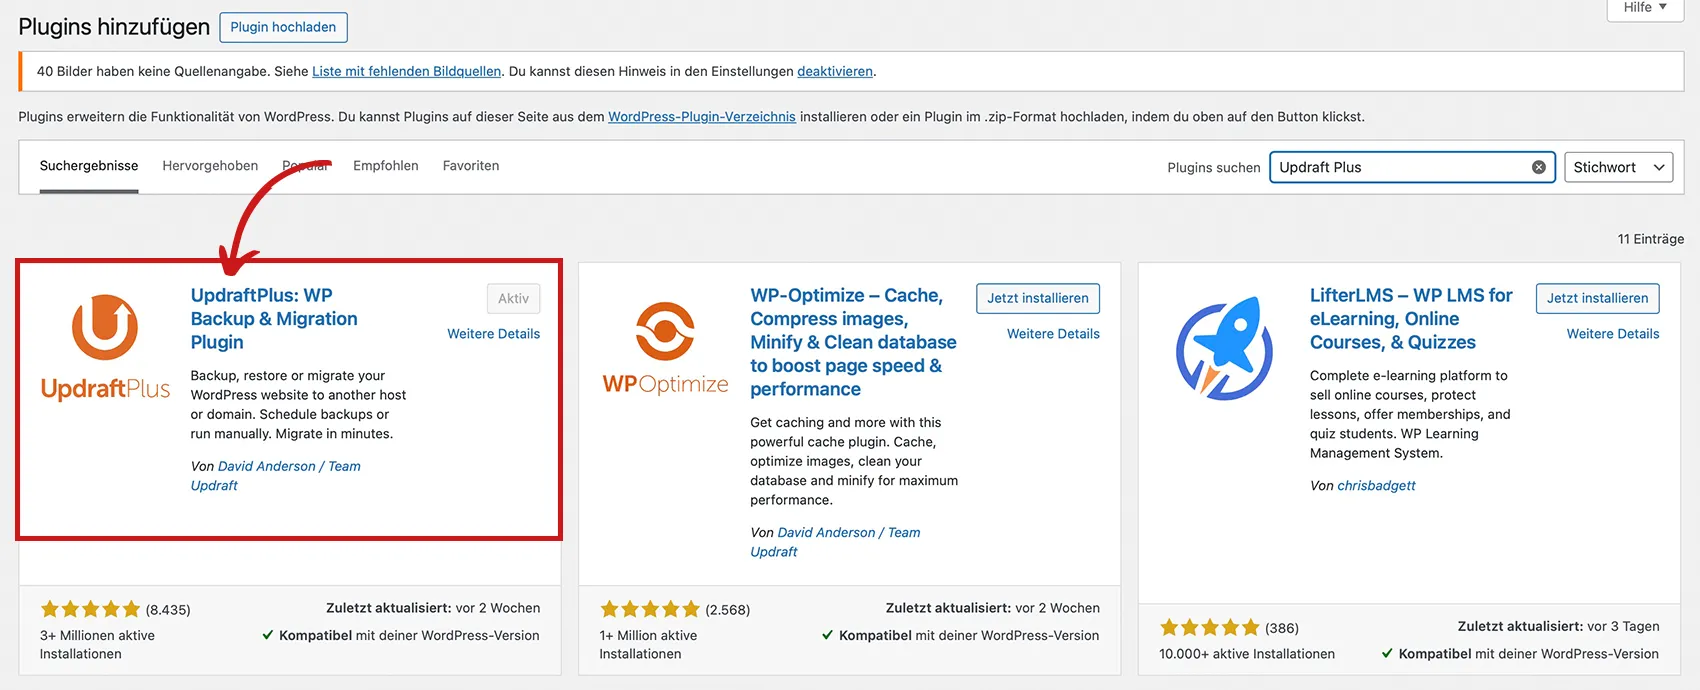Open Weitere Details for UpdraftPlus
The width and height of the screenshot is (1700, 690).
click(493, 334)
